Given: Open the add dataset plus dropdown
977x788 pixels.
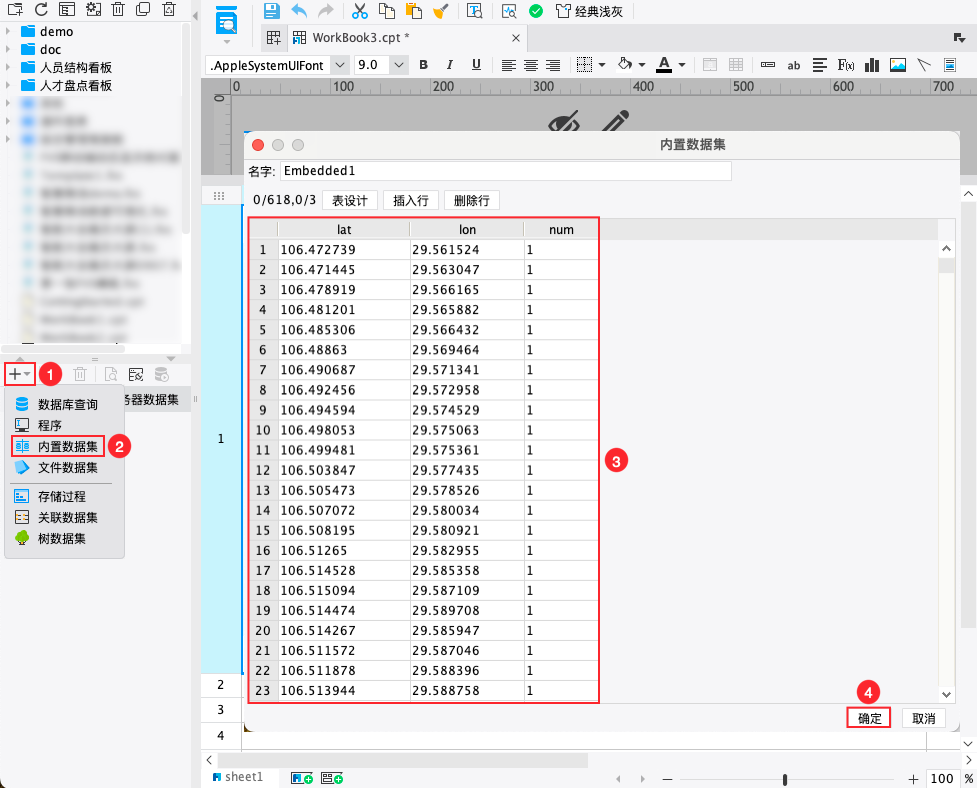Looking at the screenshot, I should (x=19, y=374).
